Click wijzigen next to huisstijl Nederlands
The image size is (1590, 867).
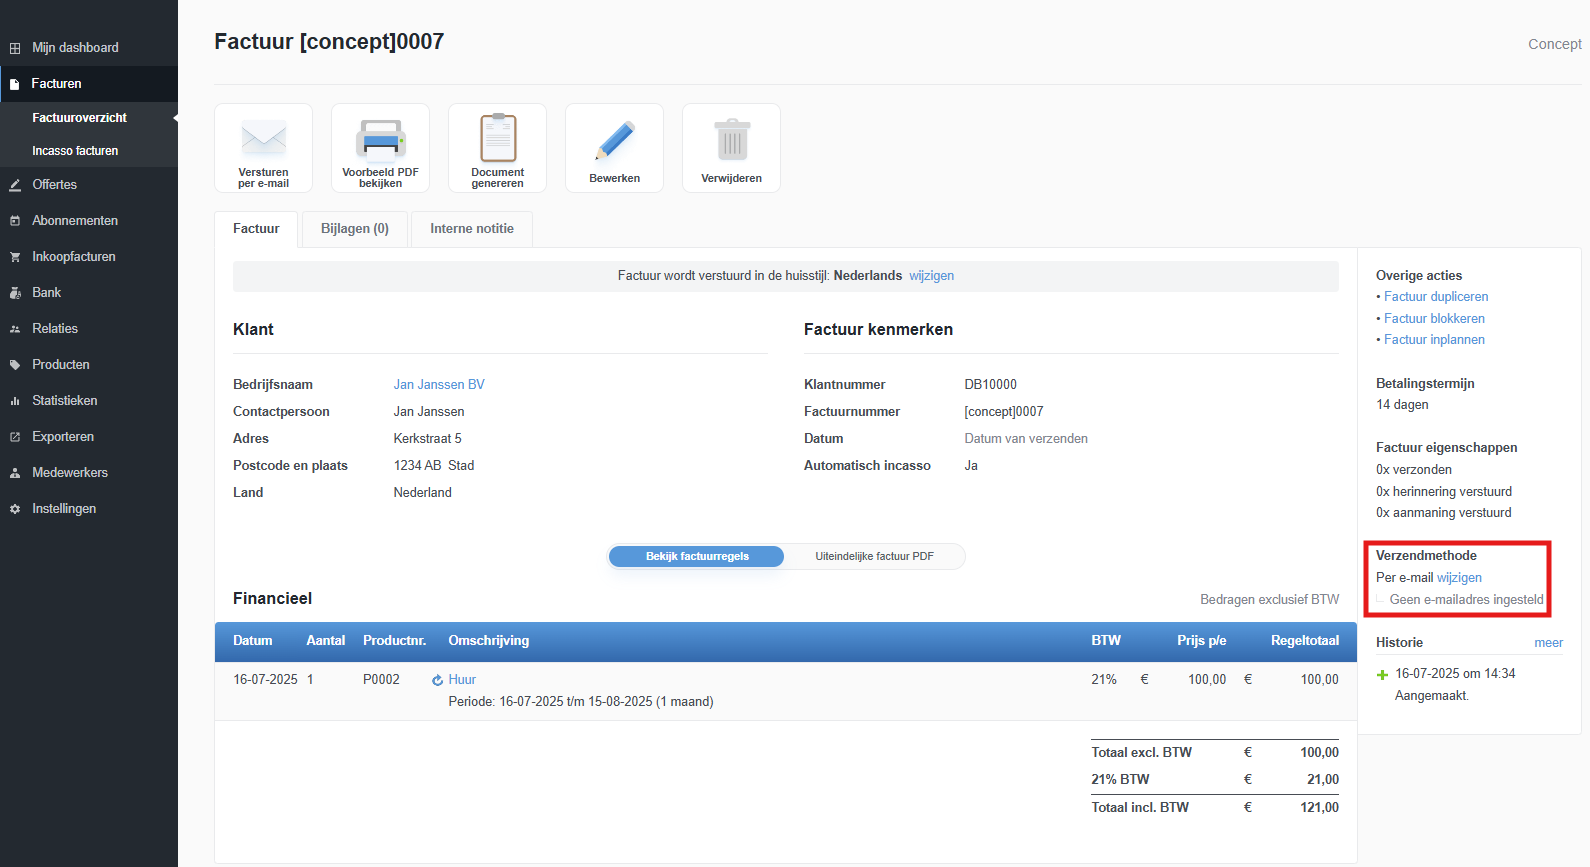point(931,276)
